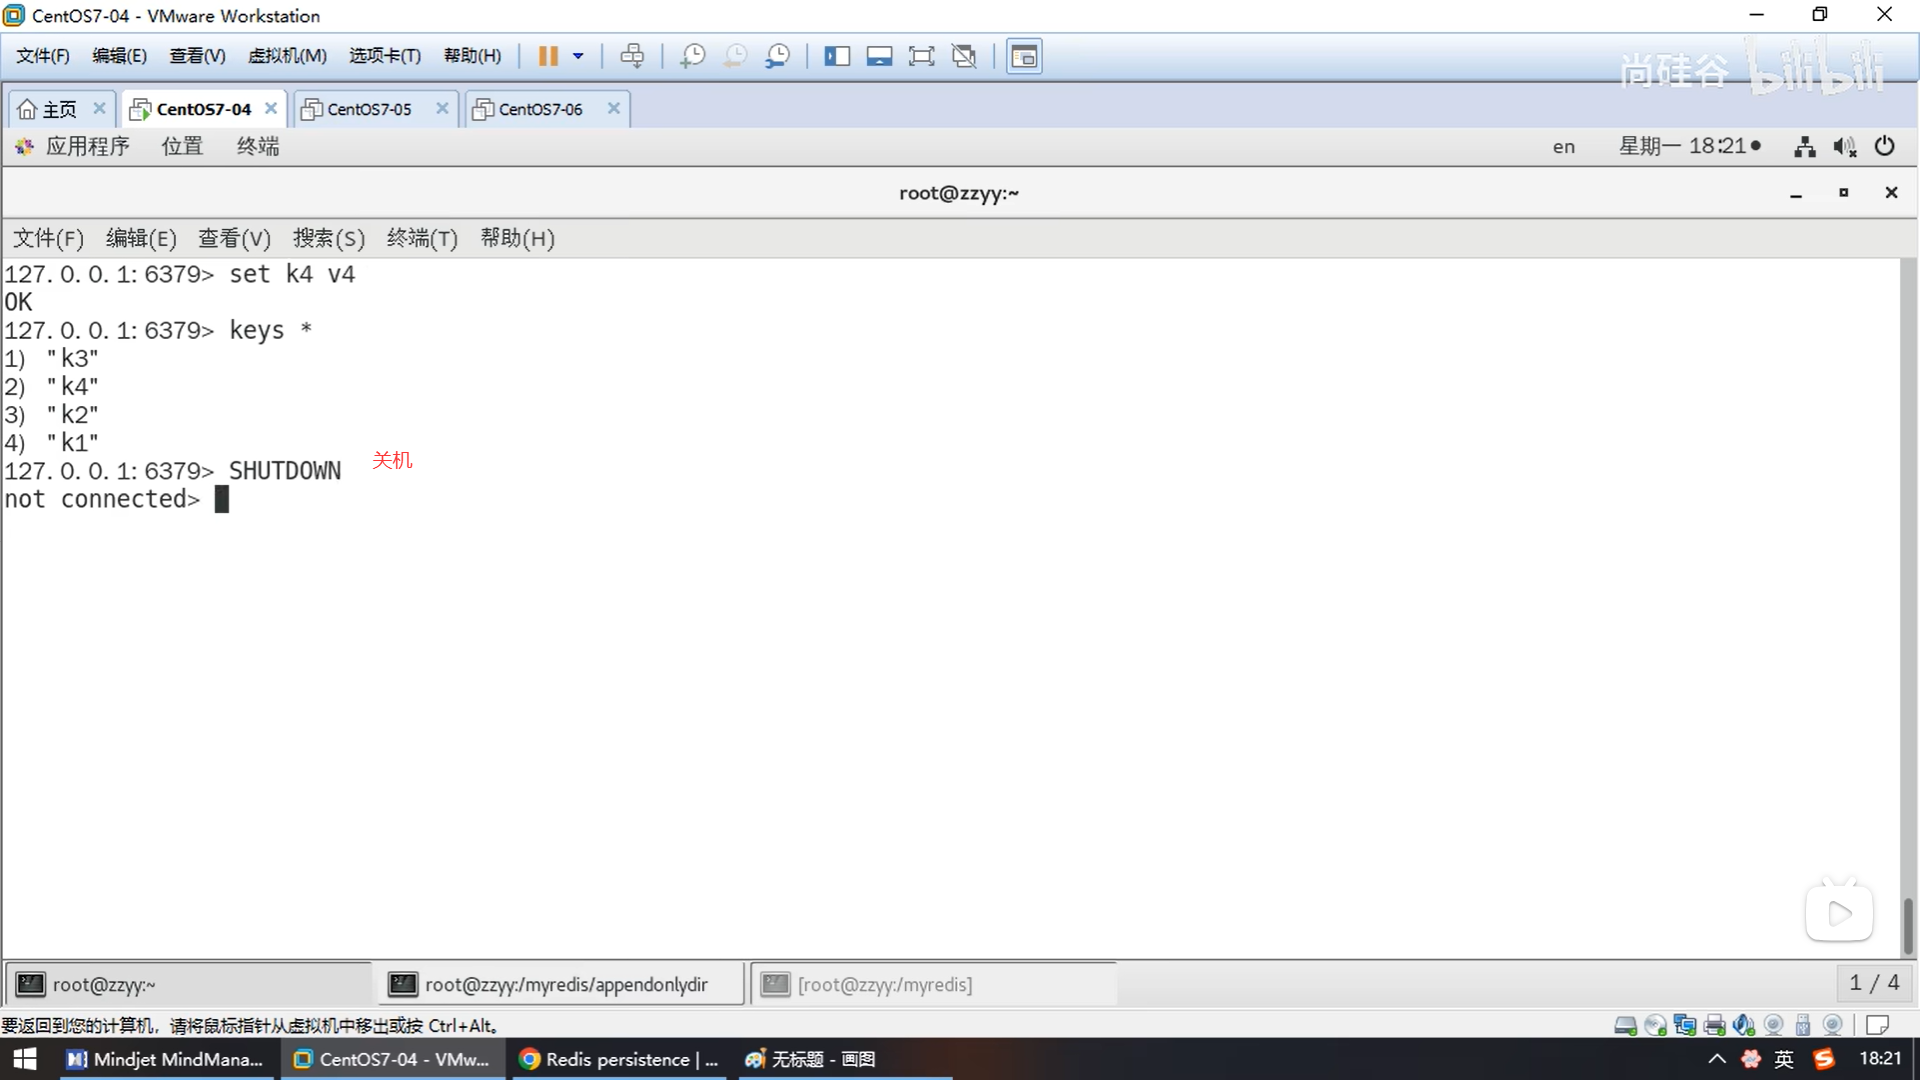Switch to root@zzyy:/myredis/appendonlydir window button
The image size is (1920, 1080).
point(565,984)
